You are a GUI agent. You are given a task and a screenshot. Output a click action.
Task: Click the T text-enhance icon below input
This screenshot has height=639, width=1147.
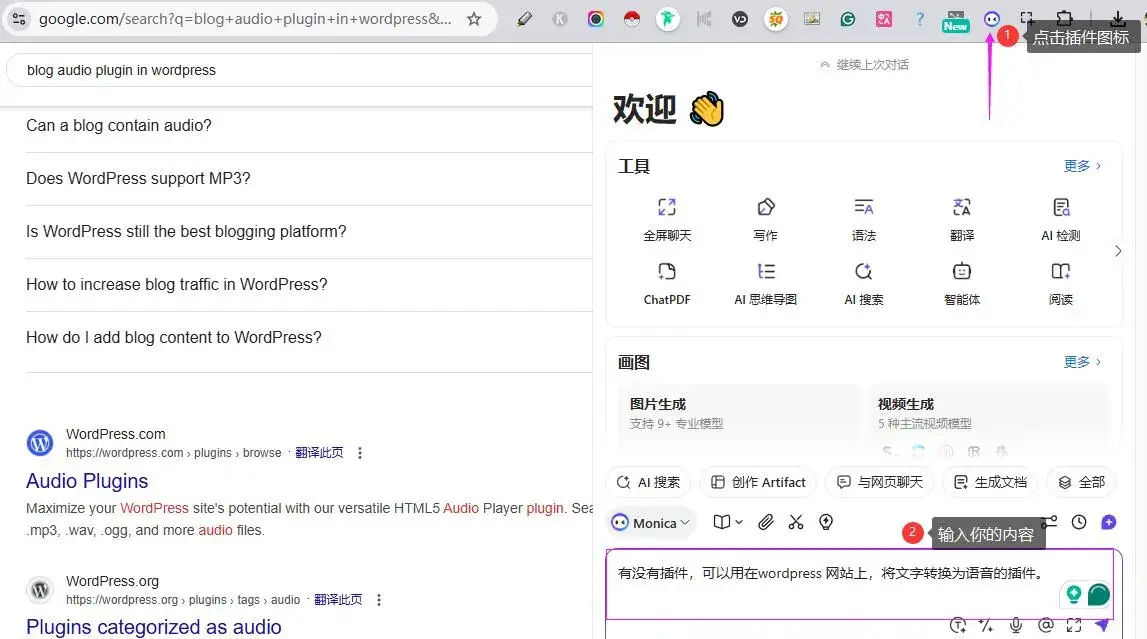(x=958, y=625)
